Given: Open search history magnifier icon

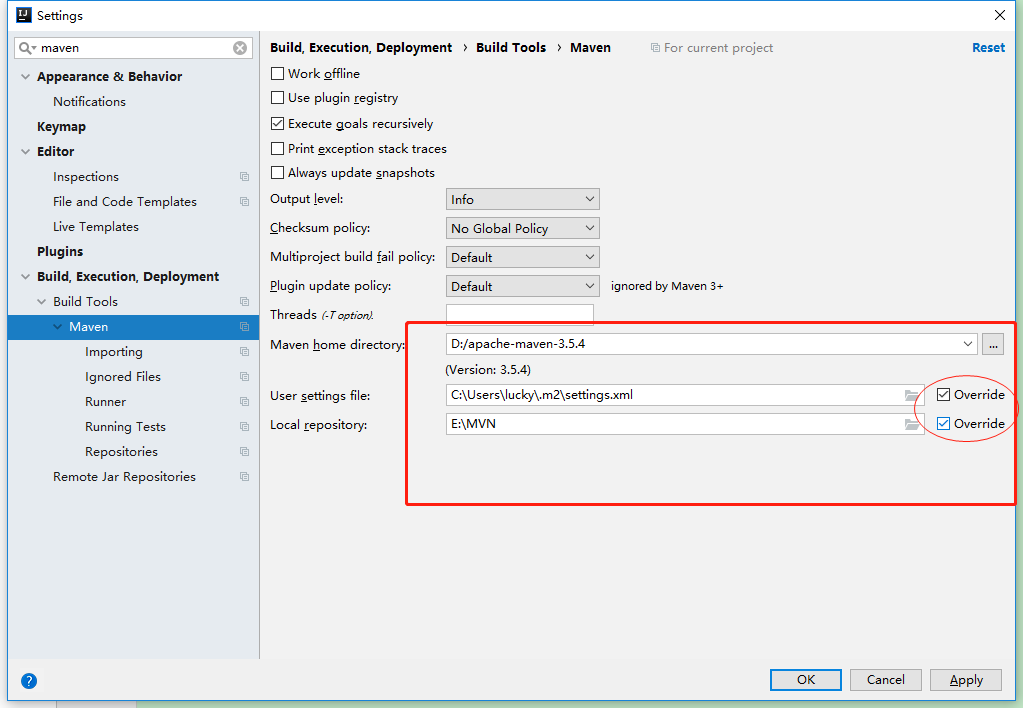Looking at the screenshot, I should [x=27, y=48].
